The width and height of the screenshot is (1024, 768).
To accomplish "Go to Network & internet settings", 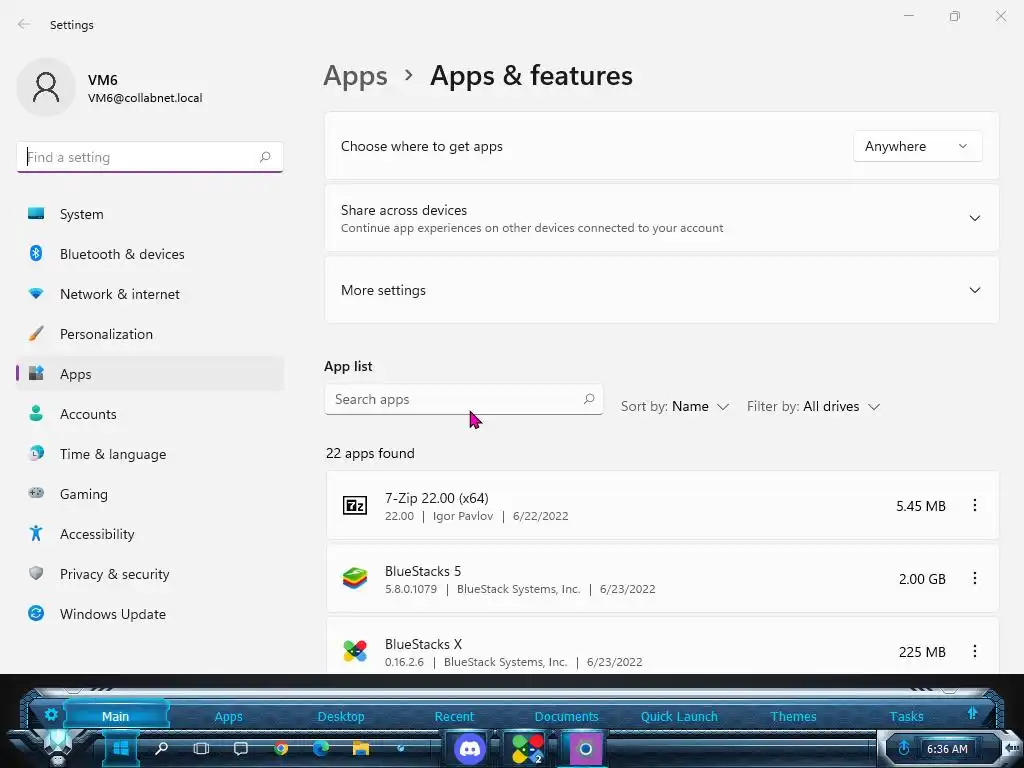I will 150,294.
